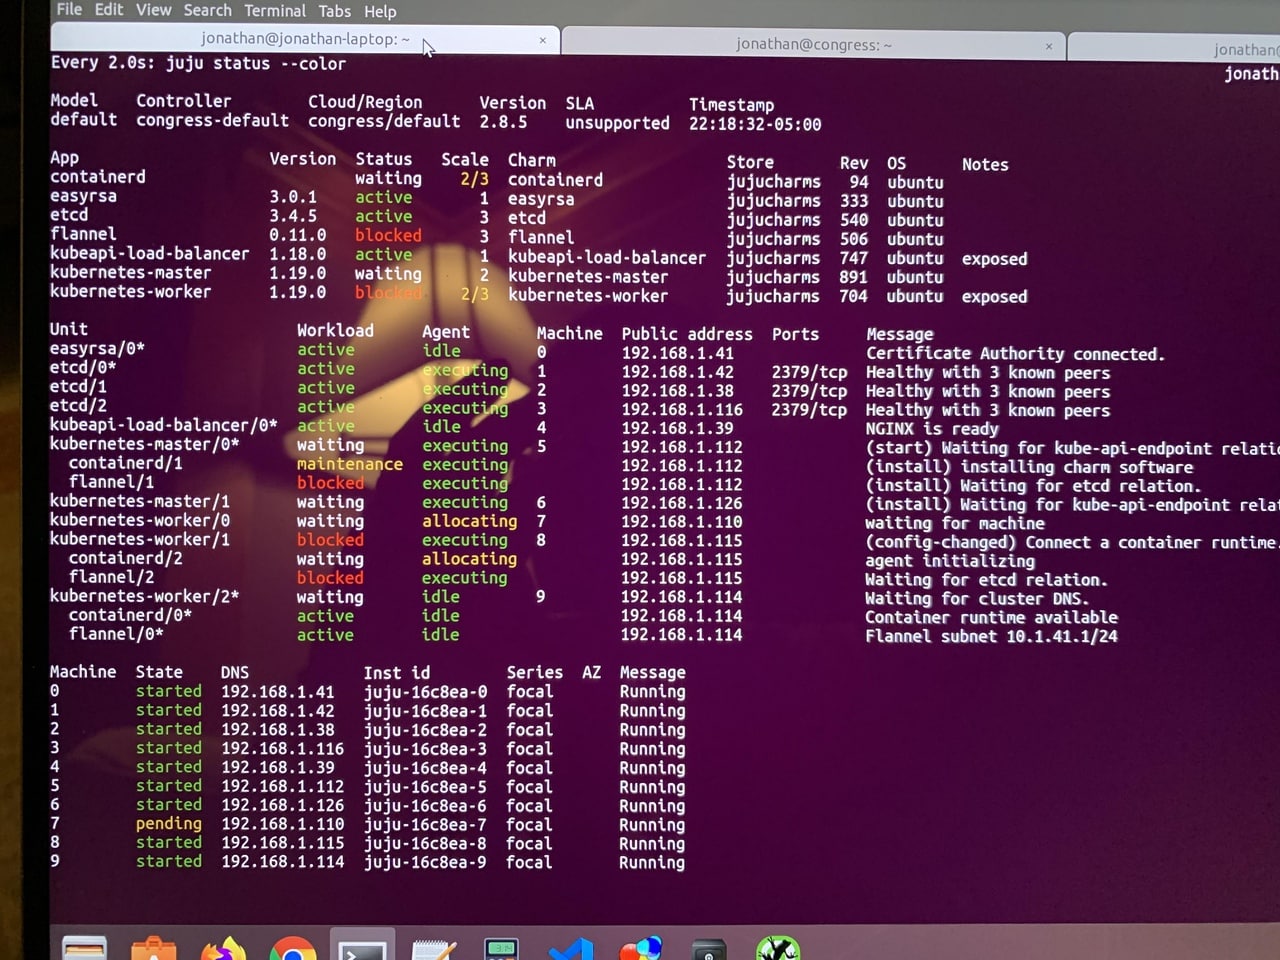This screenshot has width=1280, height=960.
Task: Open the Text Editor in the dock
Action: 433,947
